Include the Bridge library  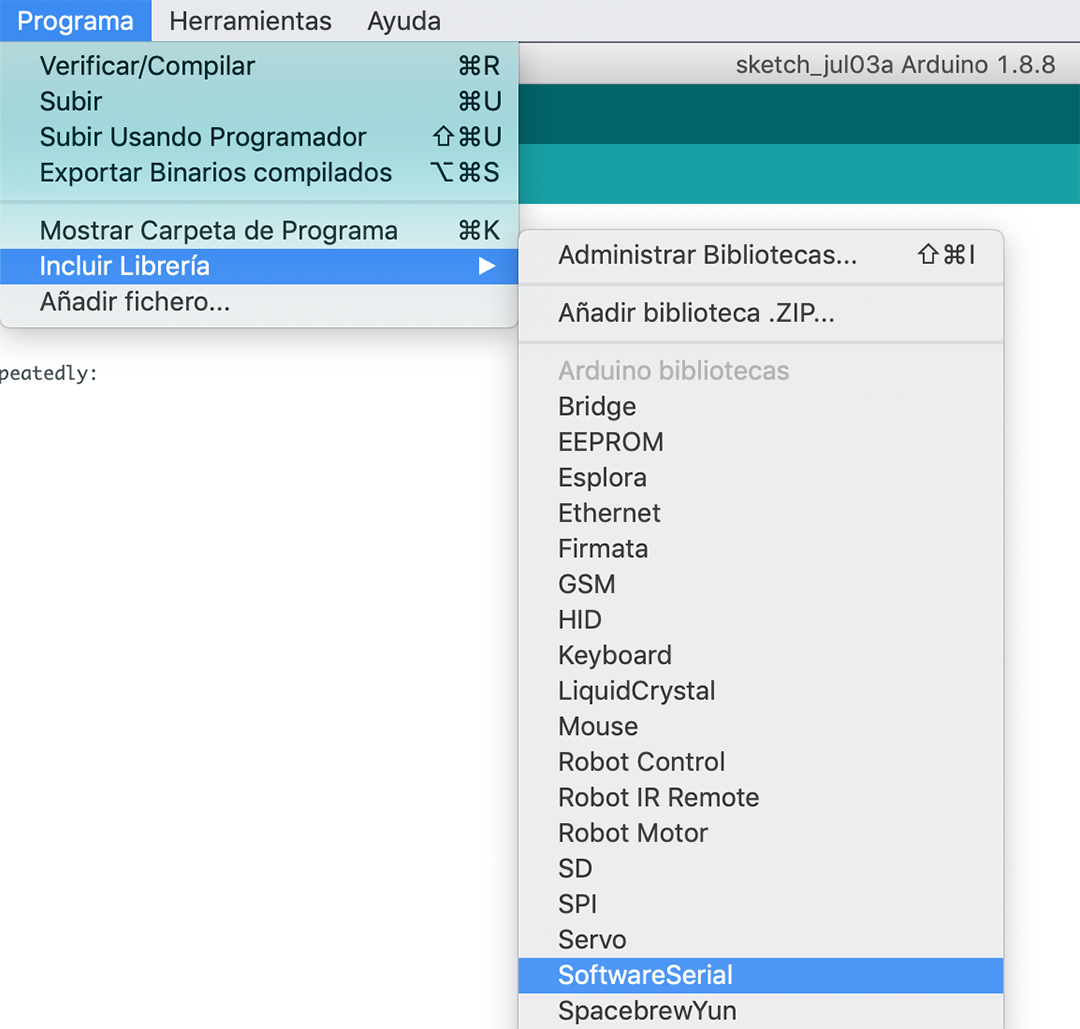(597, 407)
